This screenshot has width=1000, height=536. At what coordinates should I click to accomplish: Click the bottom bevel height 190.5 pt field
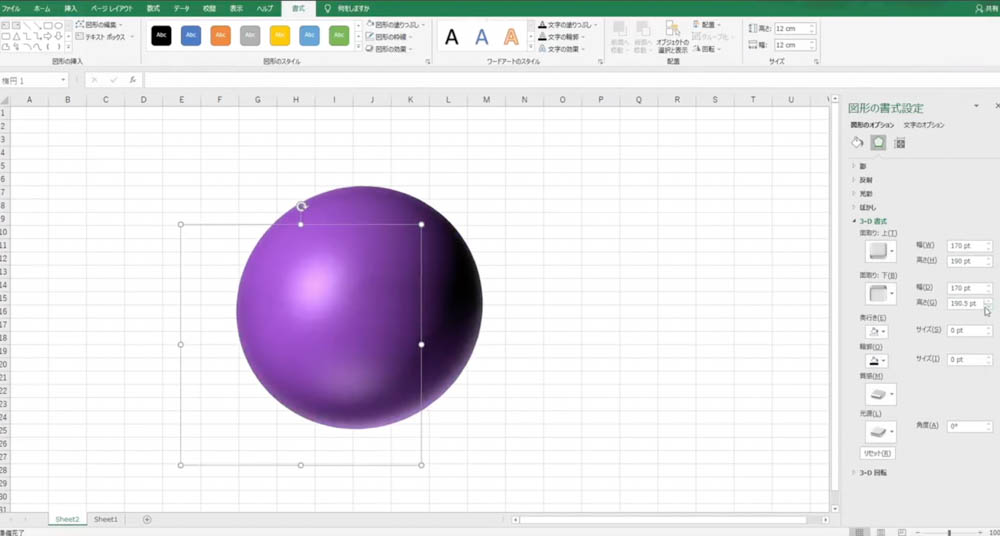(965, 304)
